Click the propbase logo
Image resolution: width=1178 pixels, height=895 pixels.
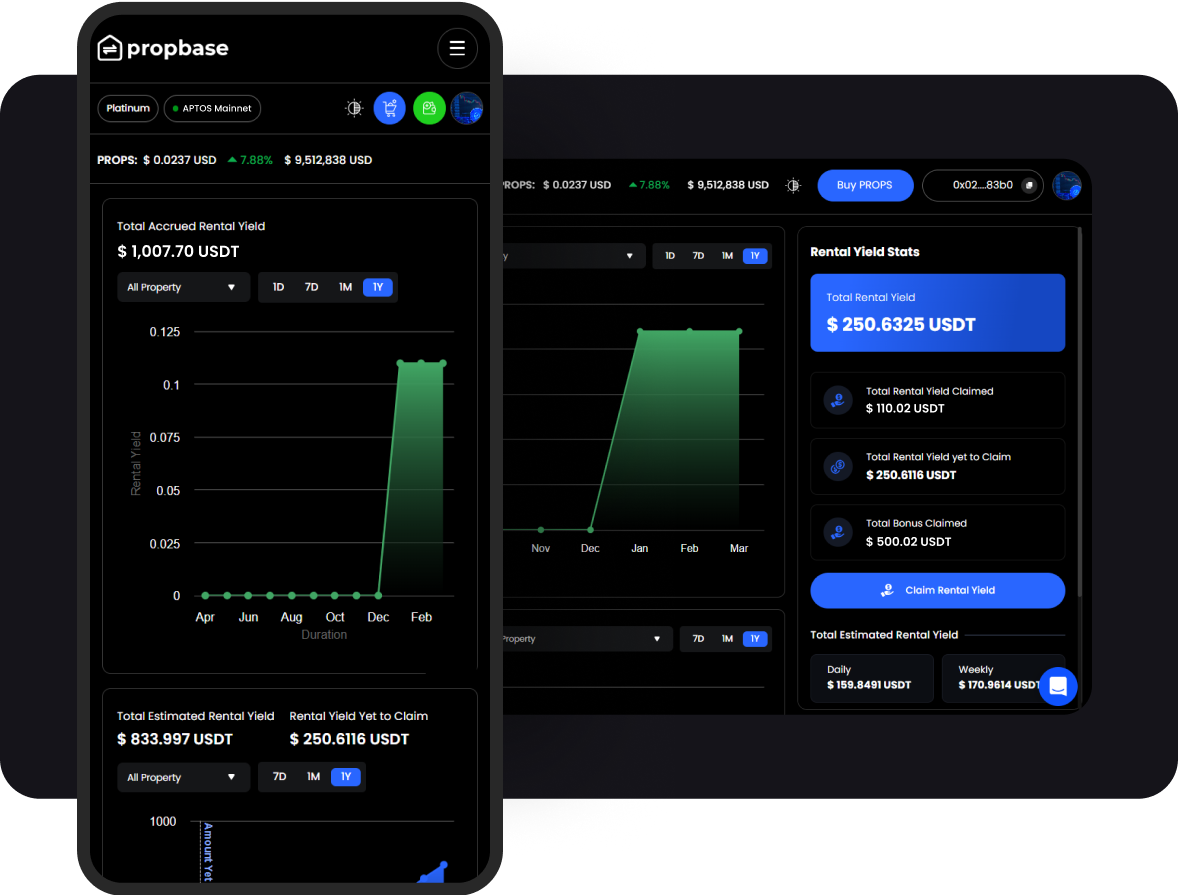pos(163,48)
